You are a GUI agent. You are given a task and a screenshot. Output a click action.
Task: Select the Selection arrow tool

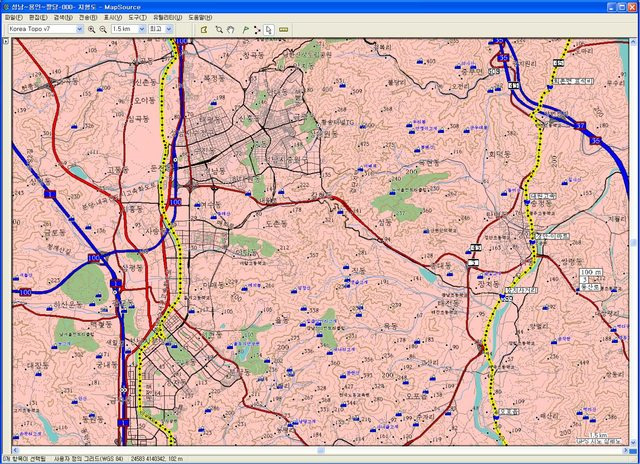click(x=269, y=29)
